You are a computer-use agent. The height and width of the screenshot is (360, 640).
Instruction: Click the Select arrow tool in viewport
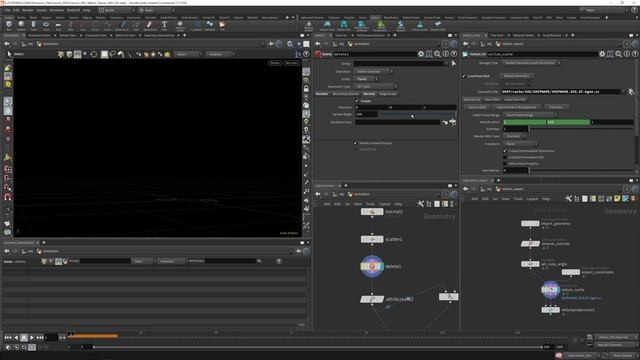9,54
